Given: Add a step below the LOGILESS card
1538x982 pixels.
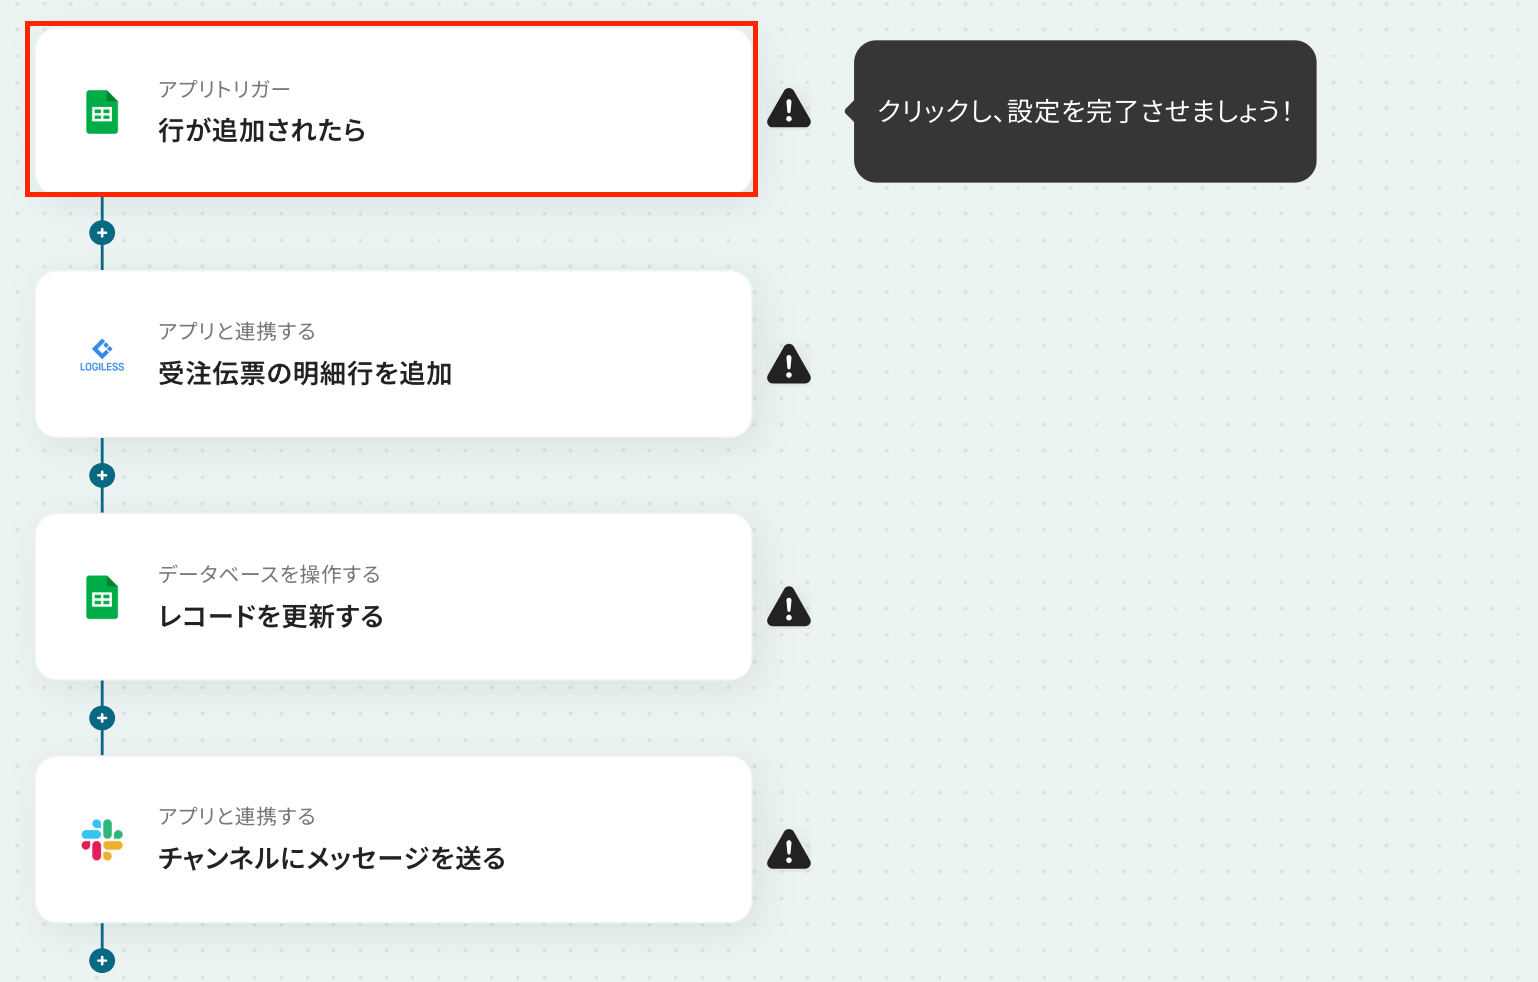Looking at the screenshot, I should pos(102,475).
